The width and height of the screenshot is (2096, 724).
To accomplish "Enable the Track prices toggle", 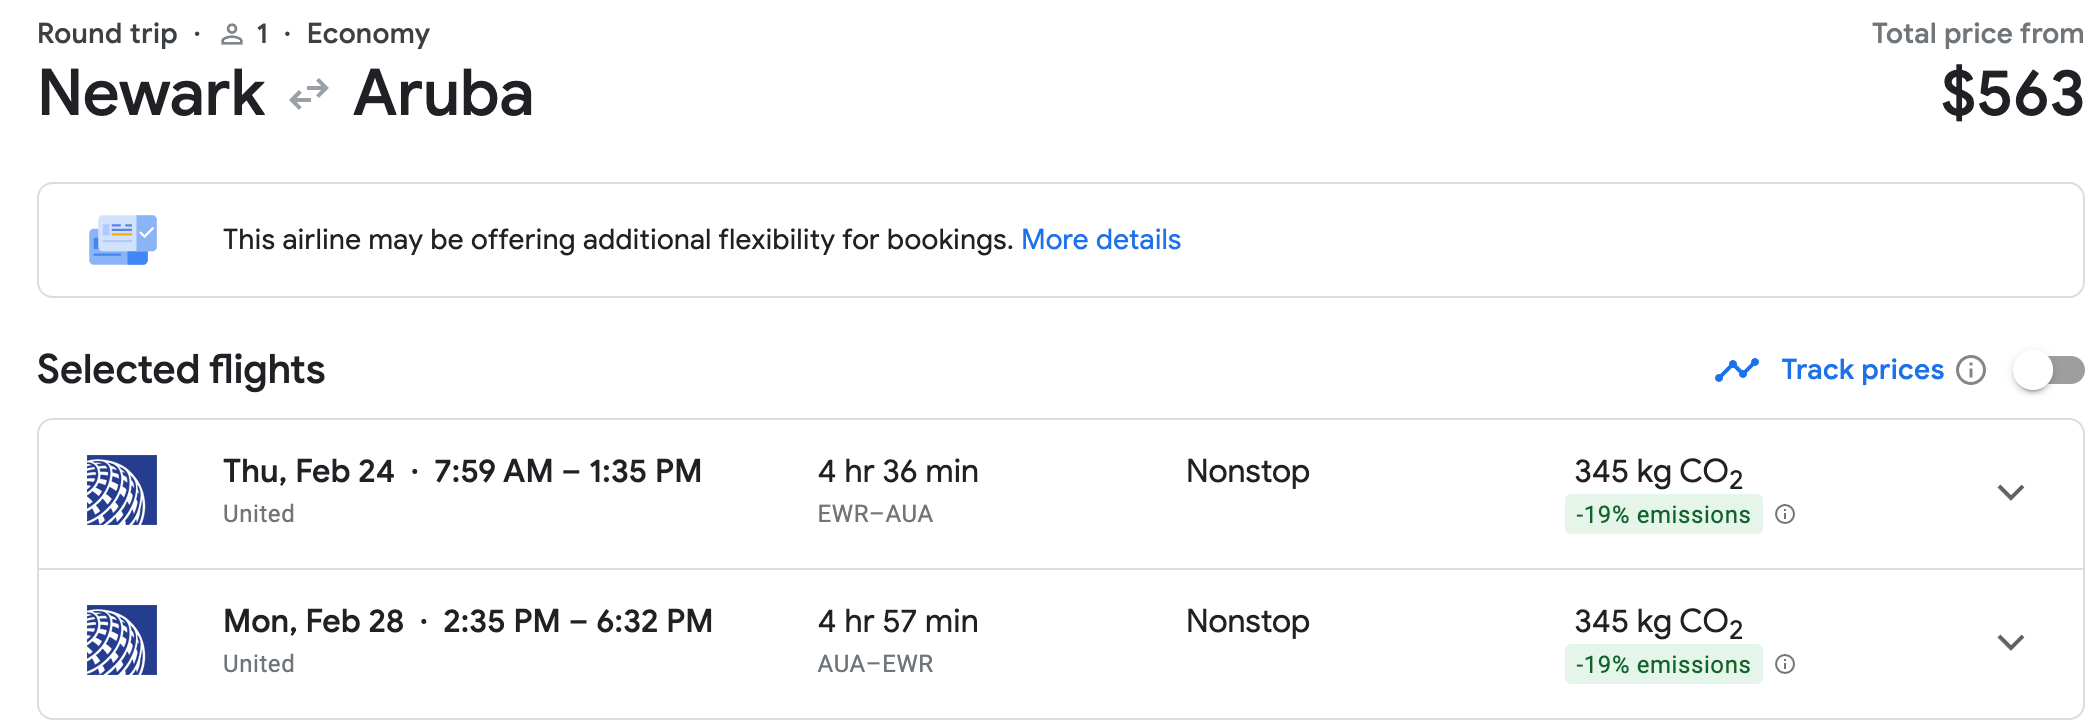I will [2049, 370].
